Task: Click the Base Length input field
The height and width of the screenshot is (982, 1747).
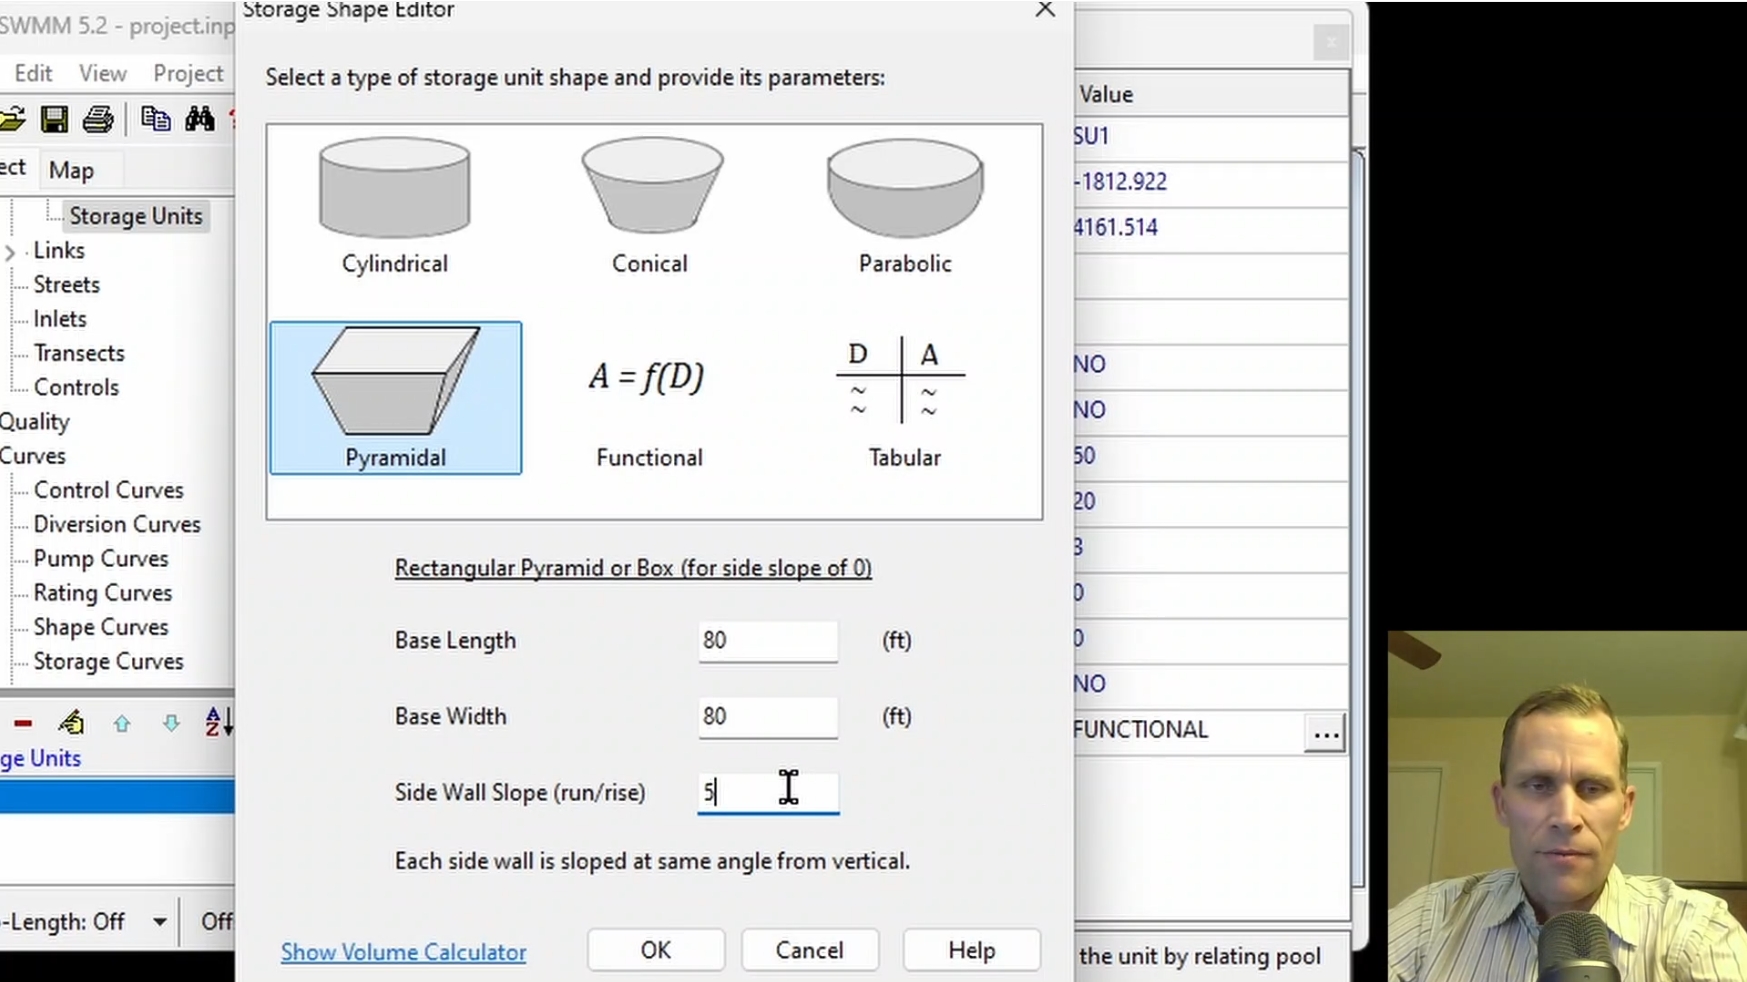Action: pyautogui.click(x=768, y=641)
